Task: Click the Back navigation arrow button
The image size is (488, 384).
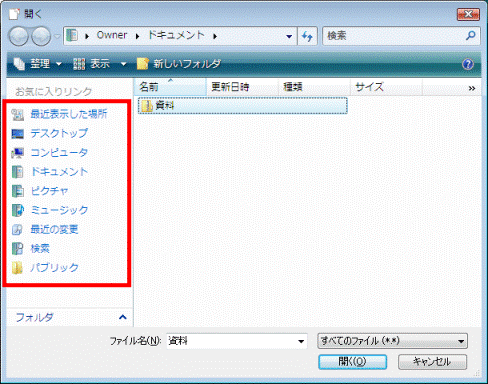Action: (x=18, y=36)
